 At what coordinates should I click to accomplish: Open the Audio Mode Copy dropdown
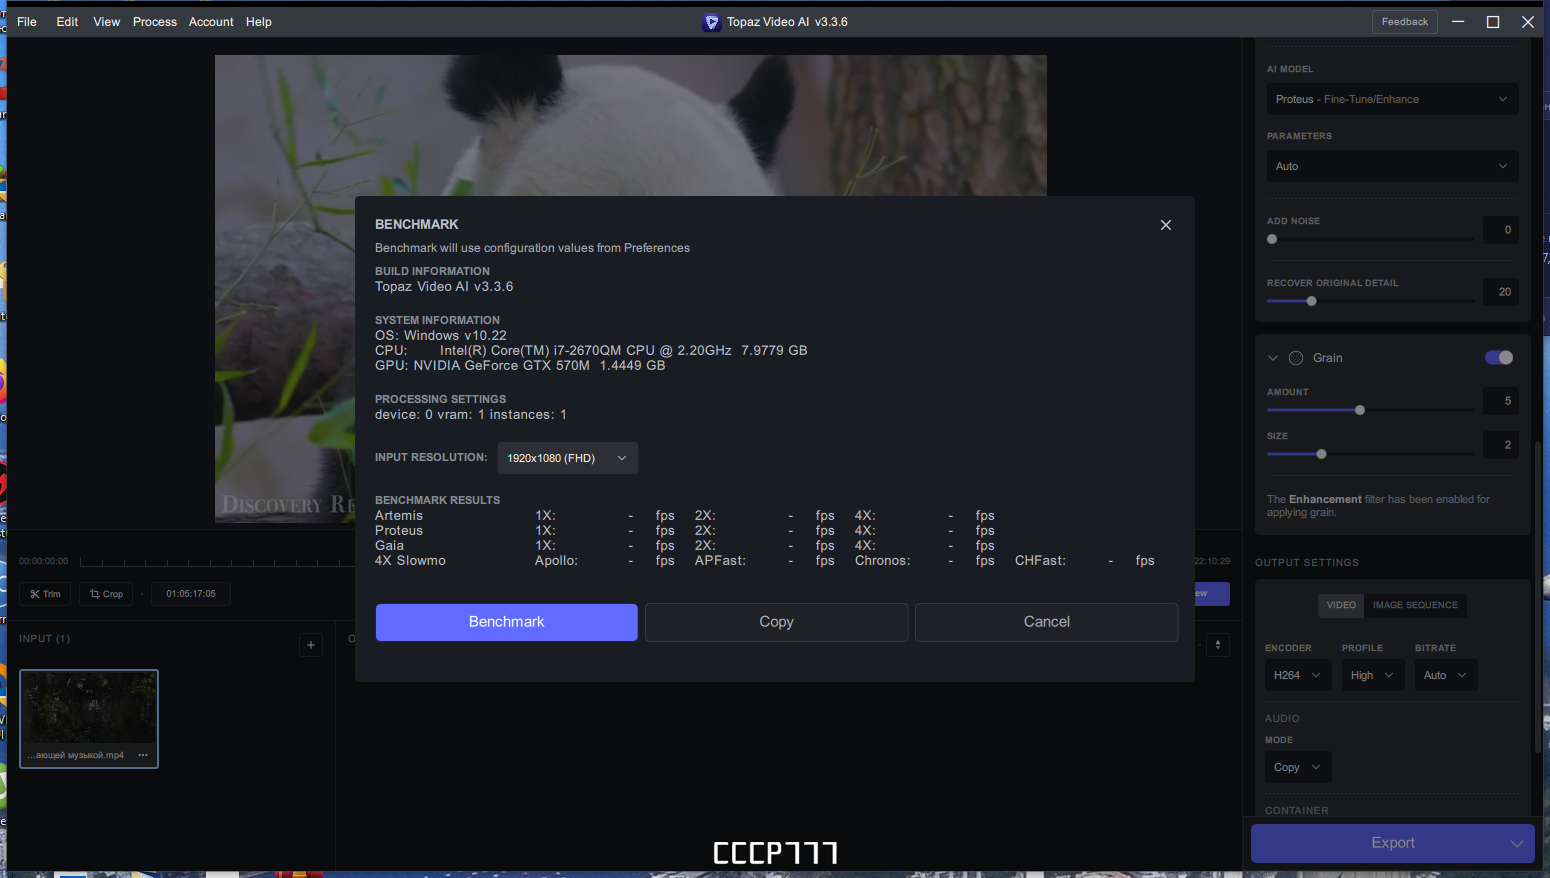(x=1298, y=767)
